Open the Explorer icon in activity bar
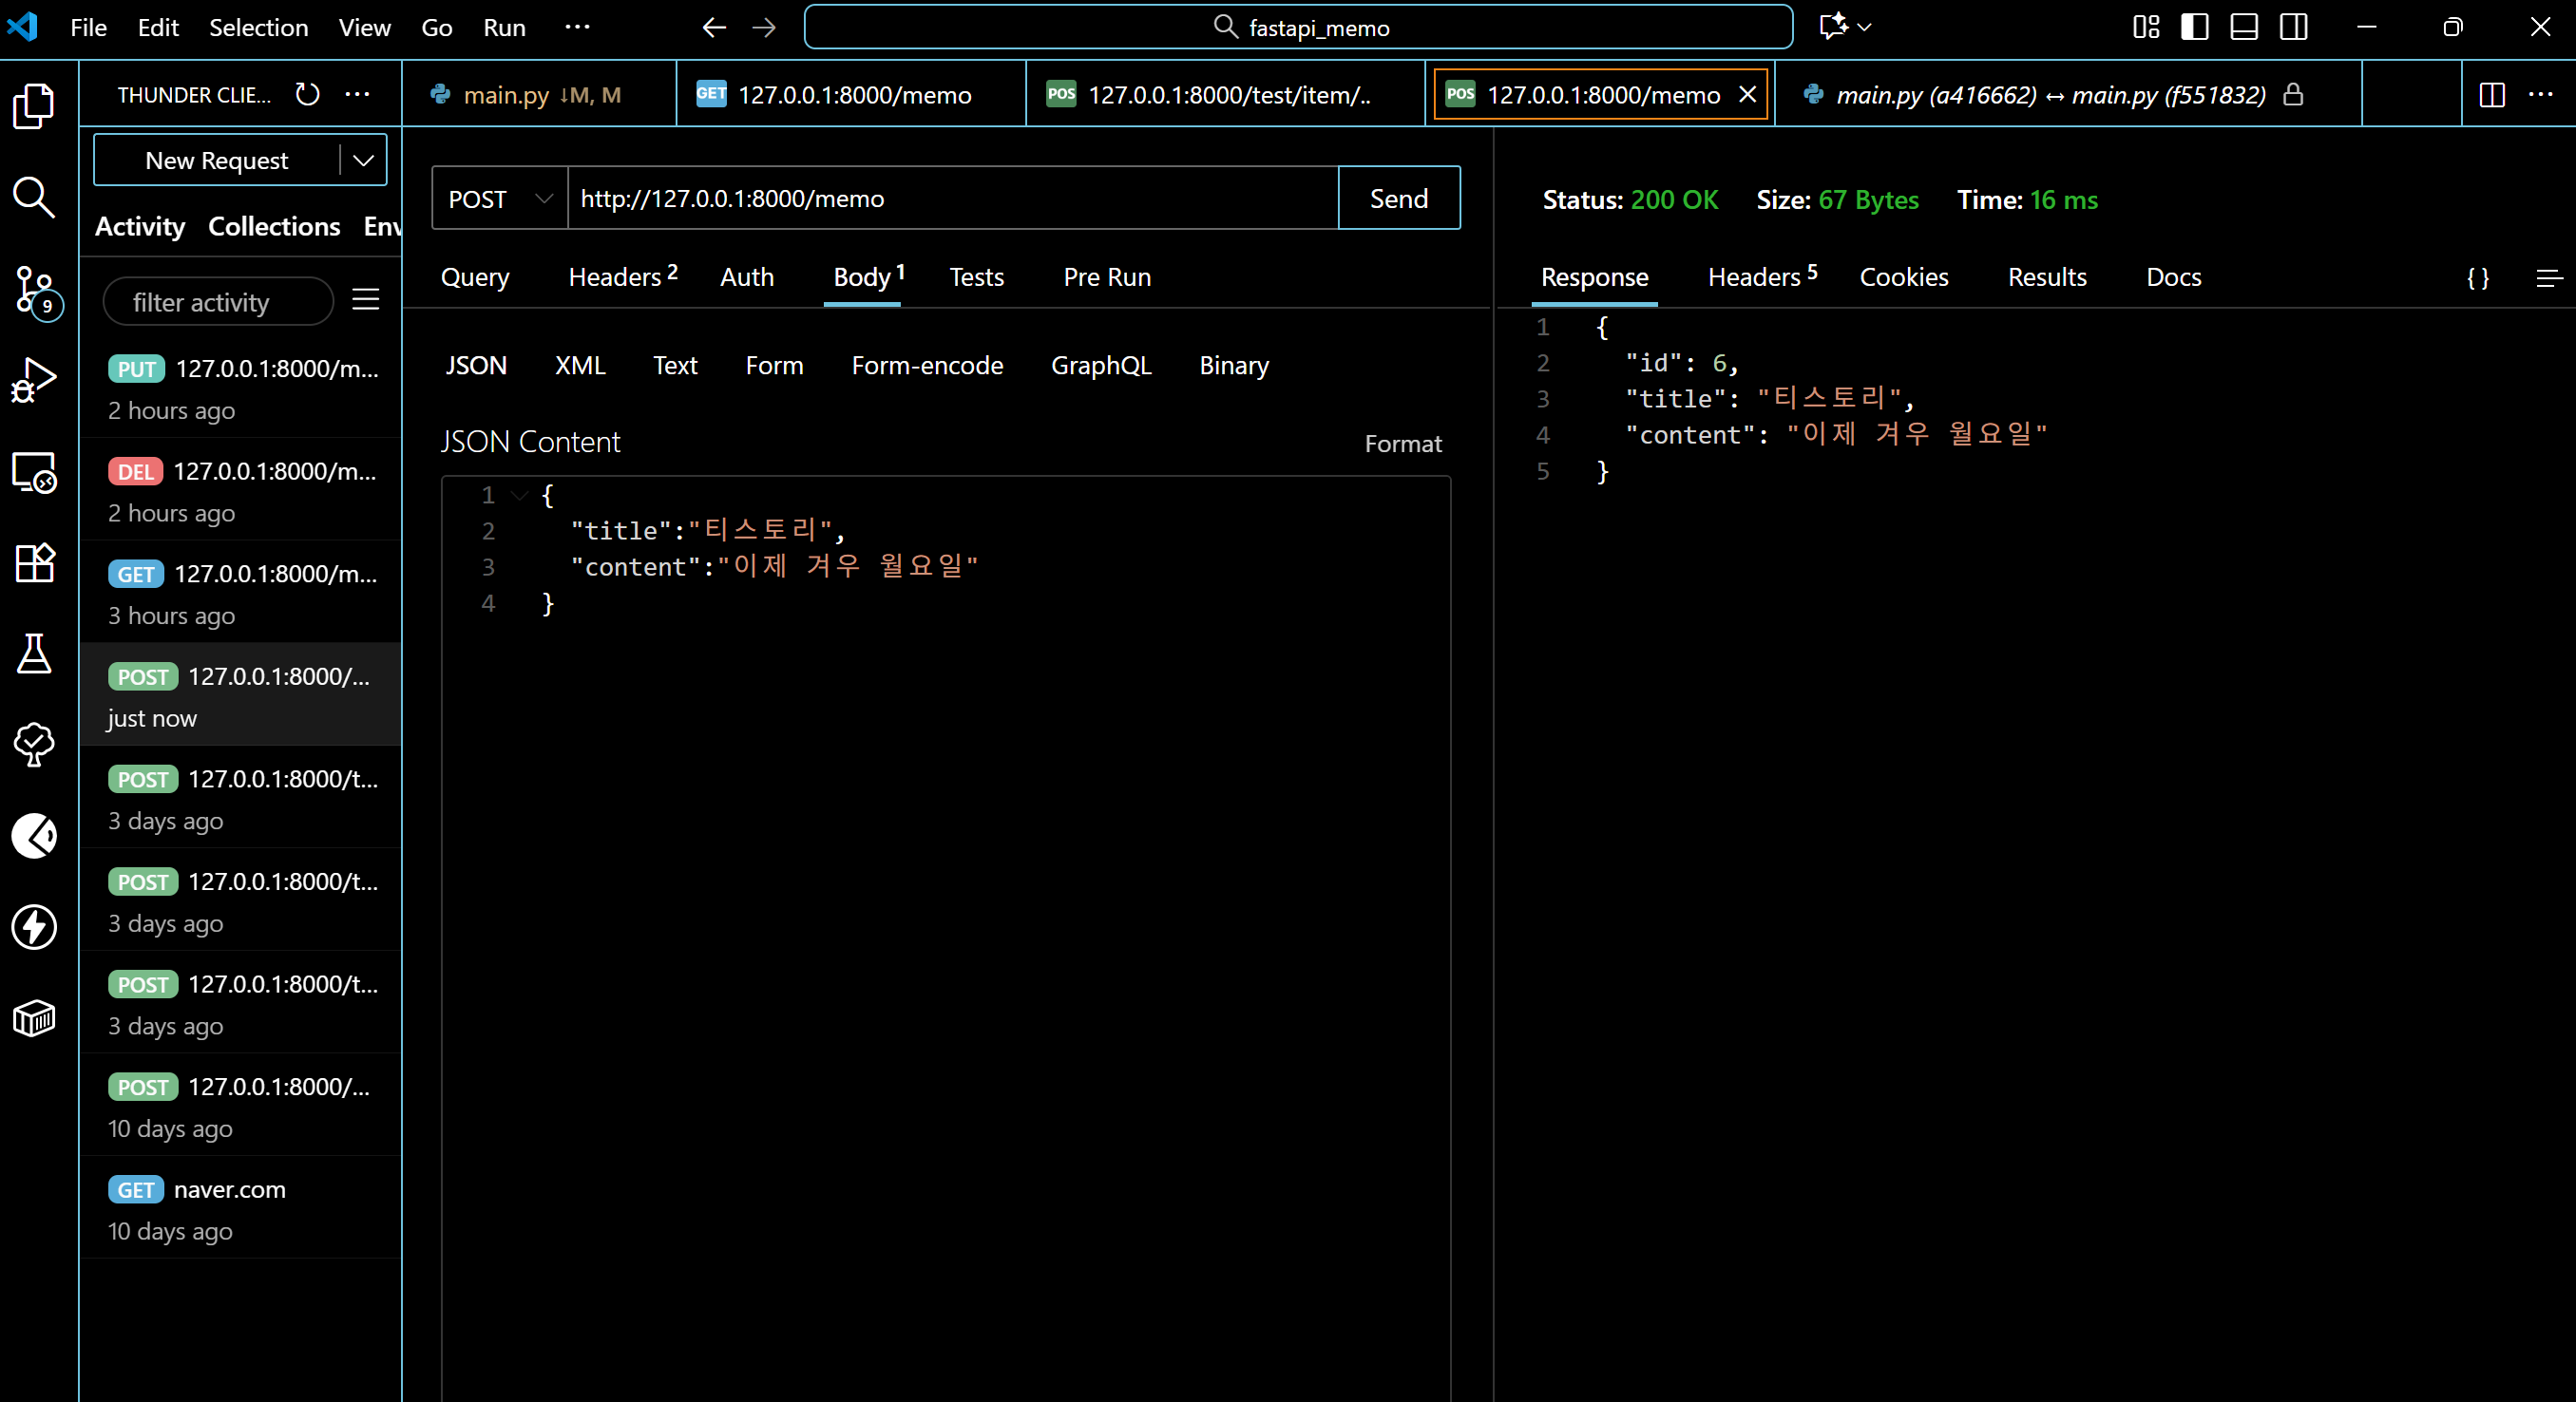This screenshot has width=2576, height=1402. pyautogui.click(x=34, y=106)
